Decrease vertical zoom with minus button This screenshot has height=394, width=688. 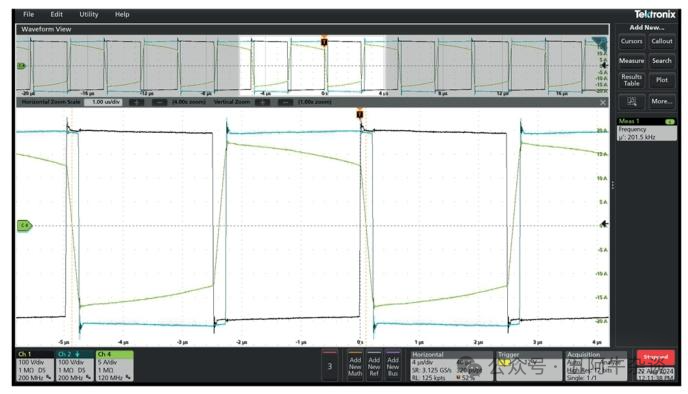click(x=285, y=102)
